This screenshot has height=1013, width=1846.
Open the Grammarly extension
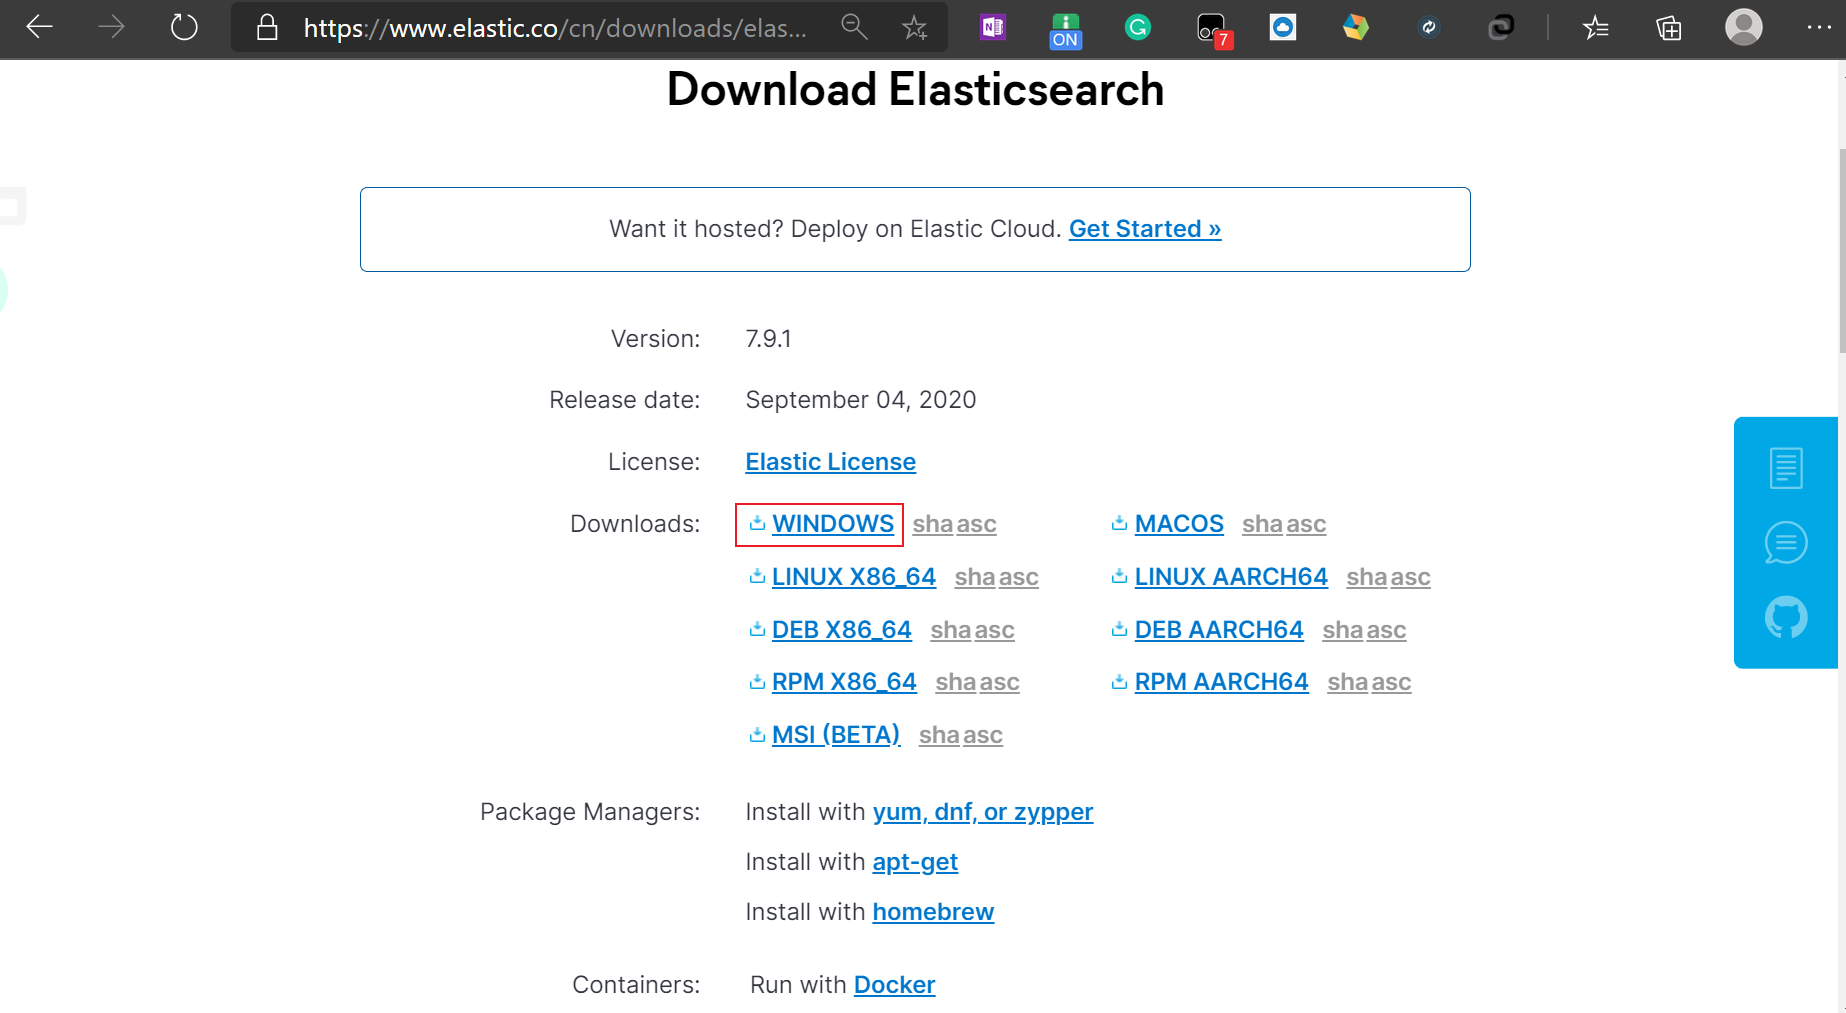click(x=1138, y=27)
